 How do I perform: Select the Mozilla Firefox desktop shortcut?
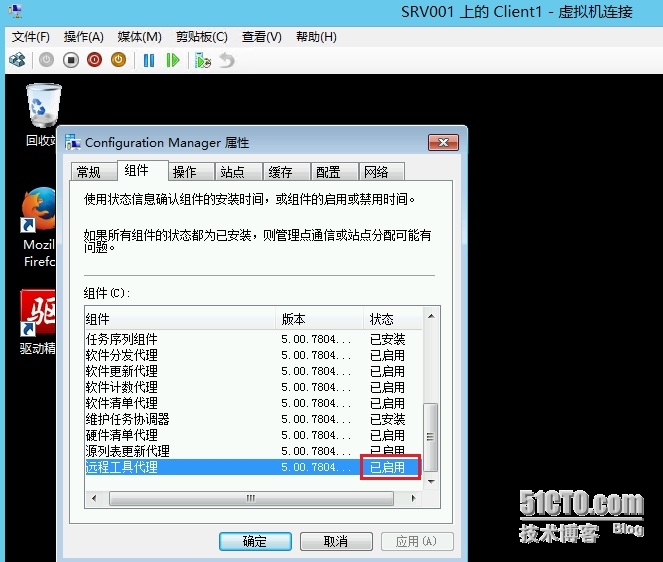pos(39,227)
